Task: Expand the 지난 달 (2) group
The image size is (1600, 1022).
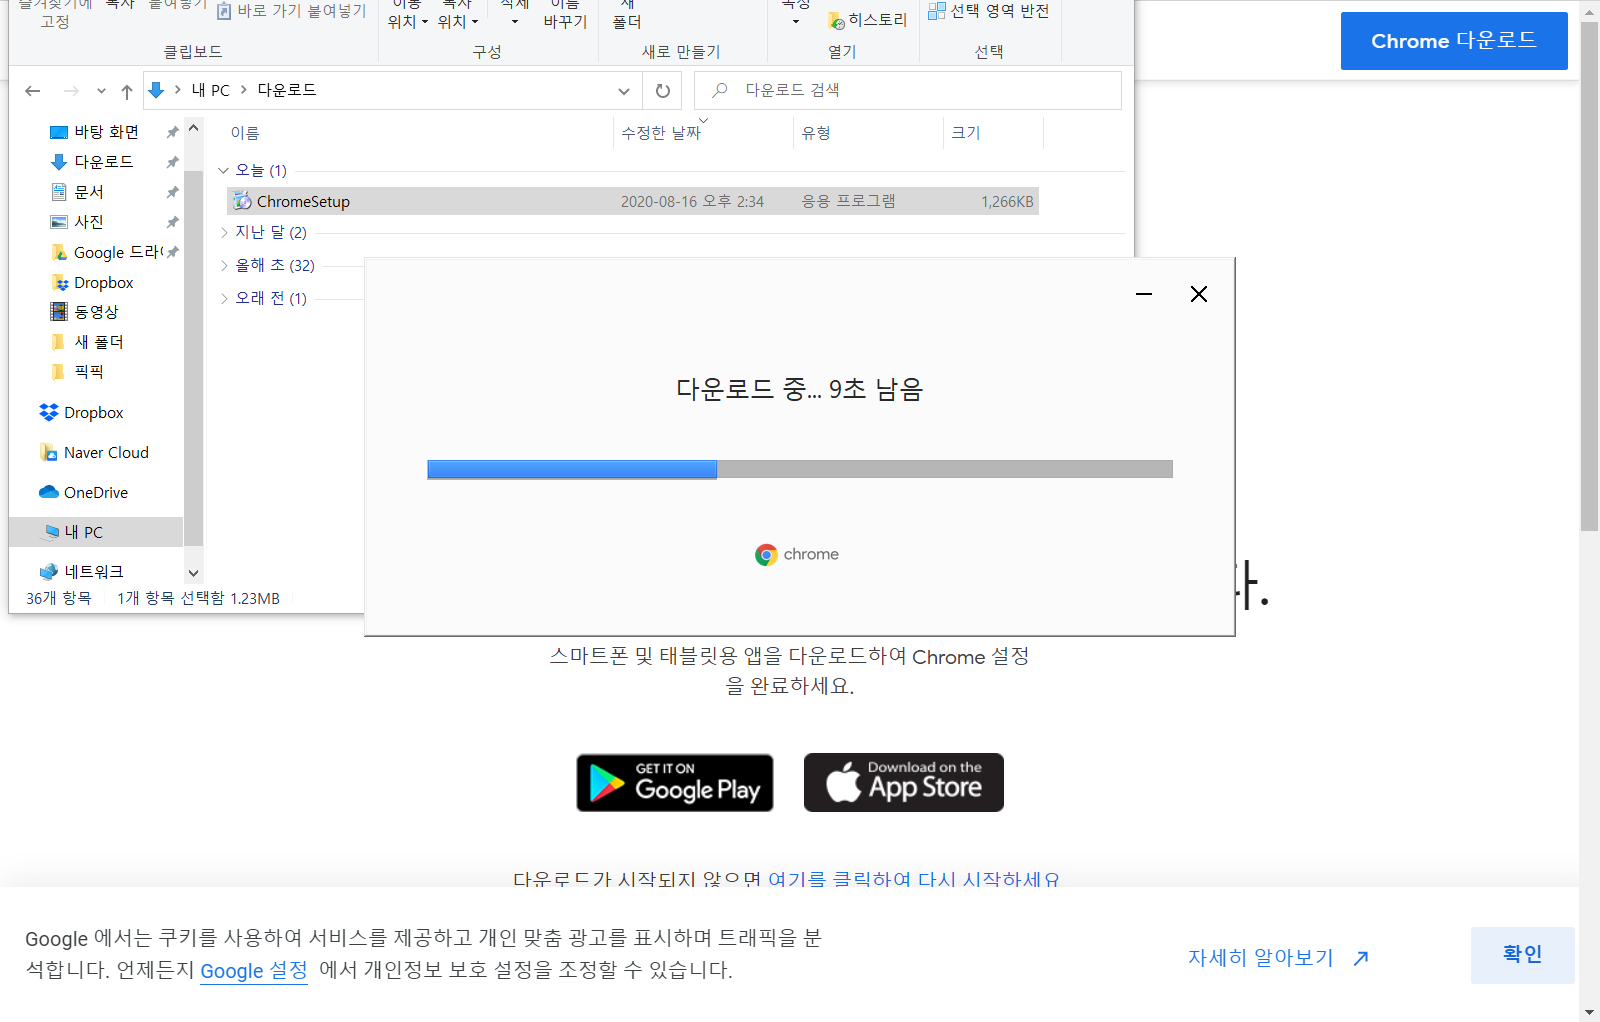Action: coord(224,232)
